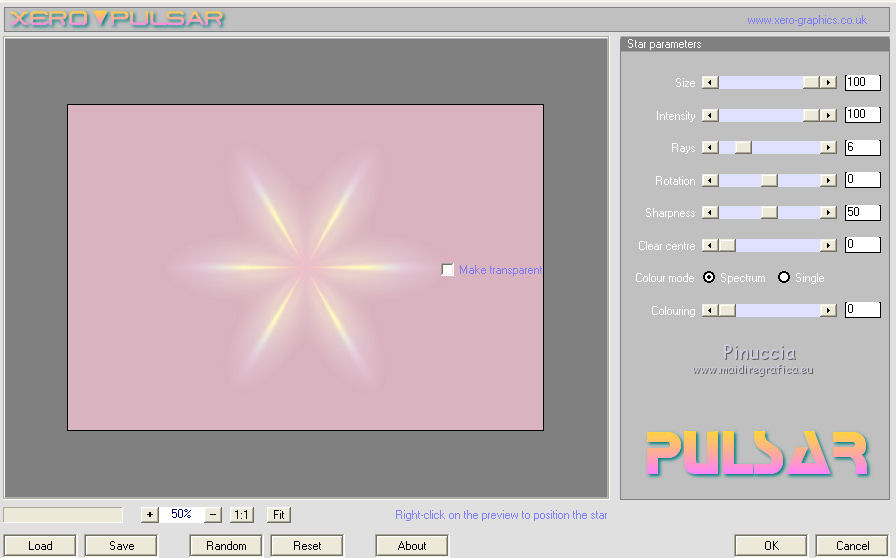Increase Colouring with right arrow
Screen dimensions: 896x558
(828, 310)
